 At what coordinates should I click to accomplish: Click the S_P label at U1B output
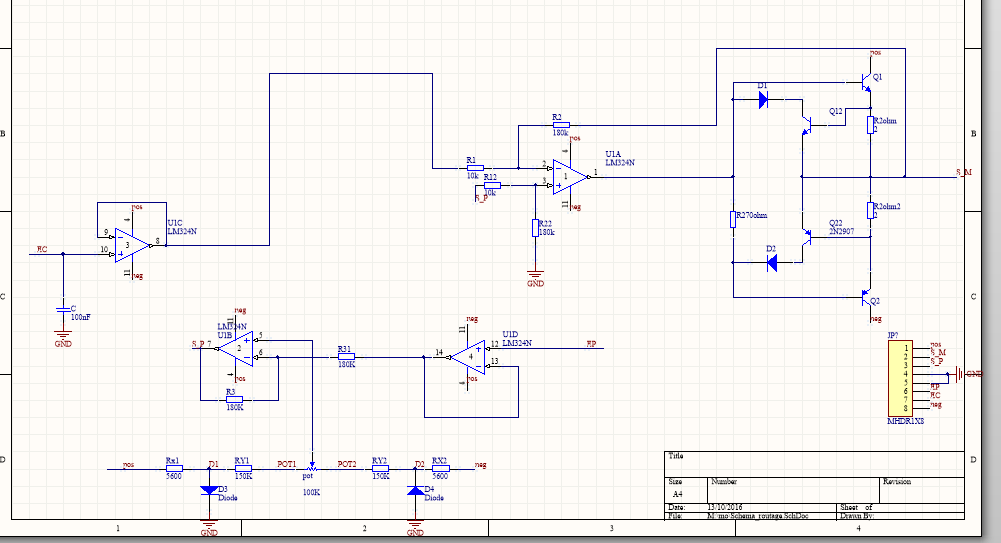tap(199, 344)
